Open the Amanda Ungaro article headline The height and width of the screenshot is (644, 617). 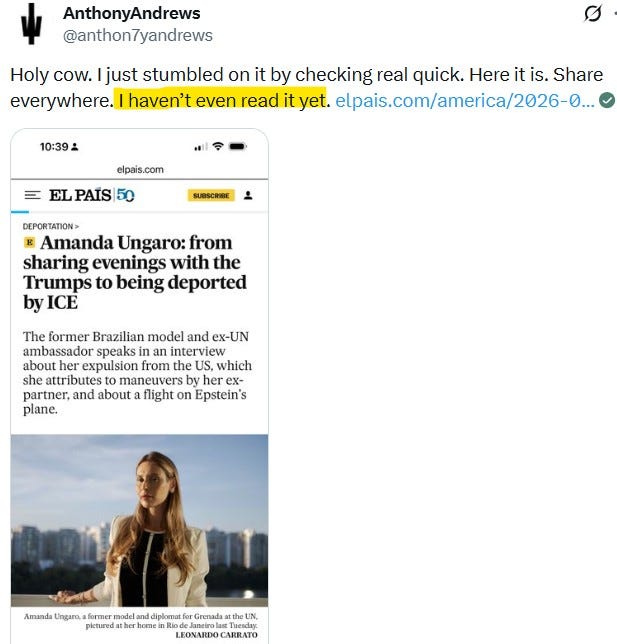coord(135,272)
